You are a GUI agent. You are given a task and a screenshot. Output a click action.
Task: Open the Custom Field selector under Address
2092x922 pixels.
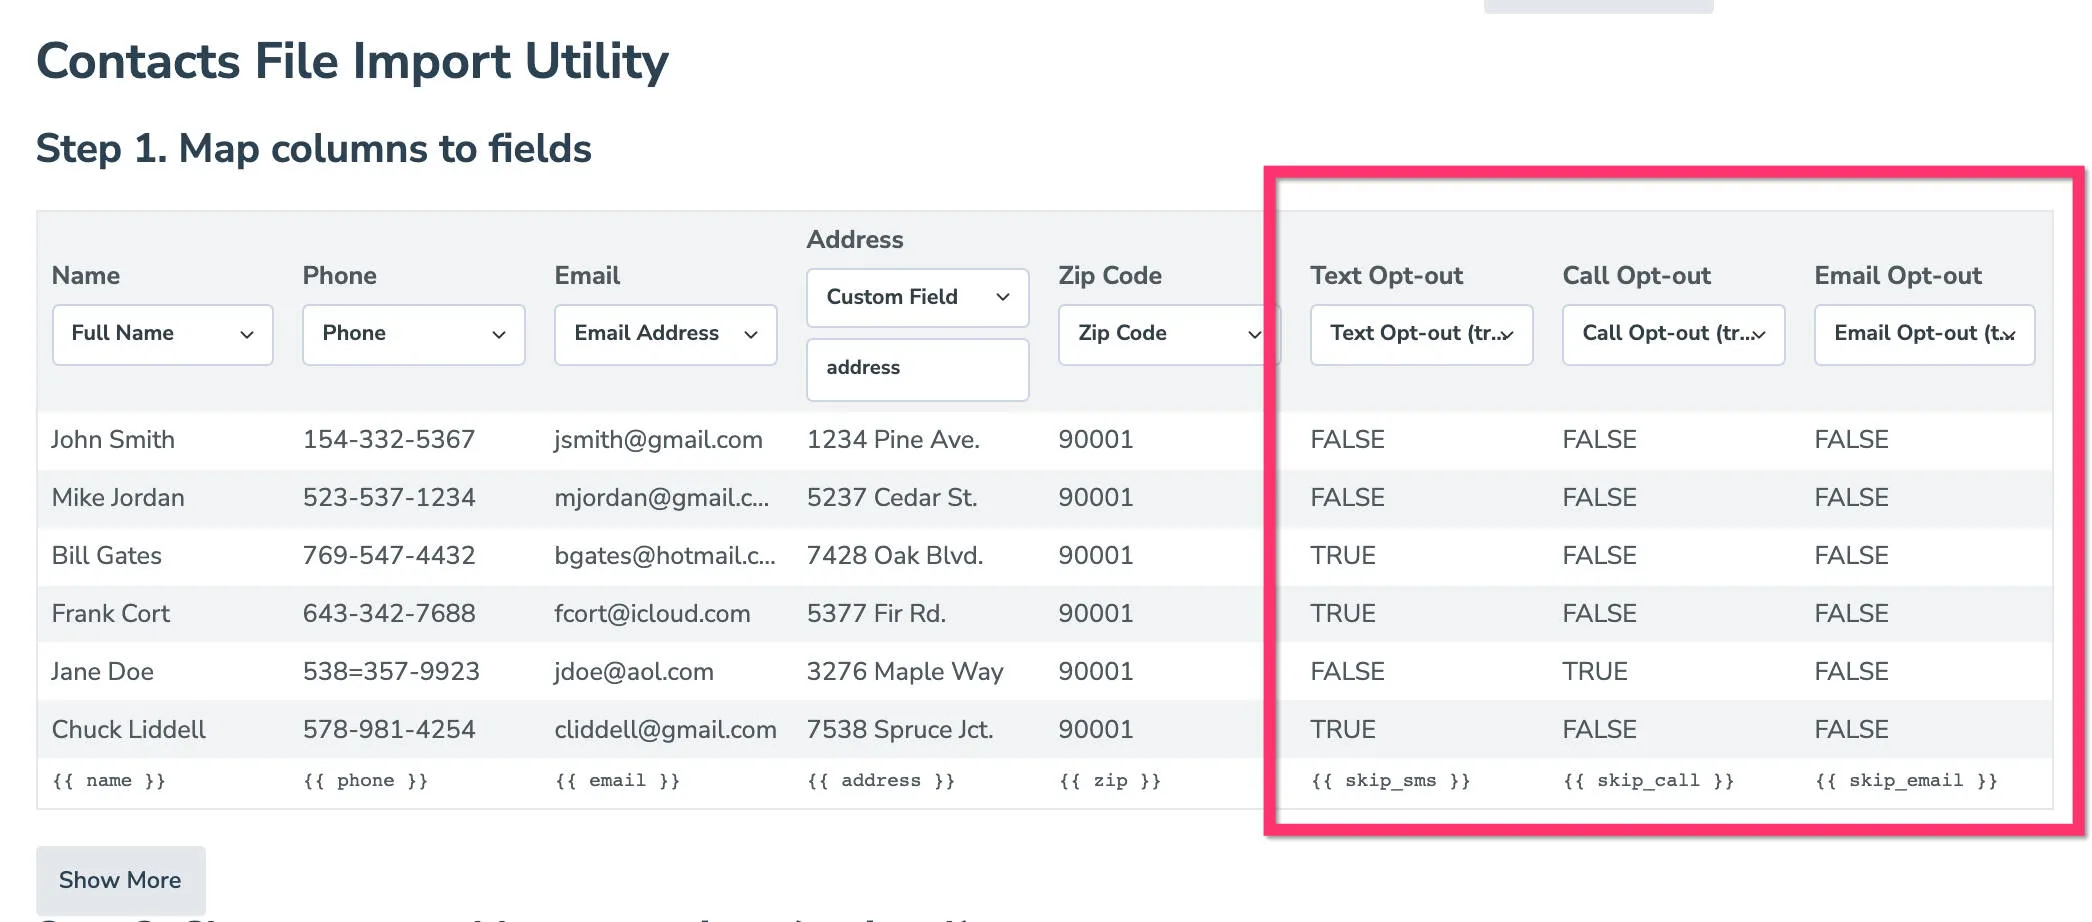[916, 297]
